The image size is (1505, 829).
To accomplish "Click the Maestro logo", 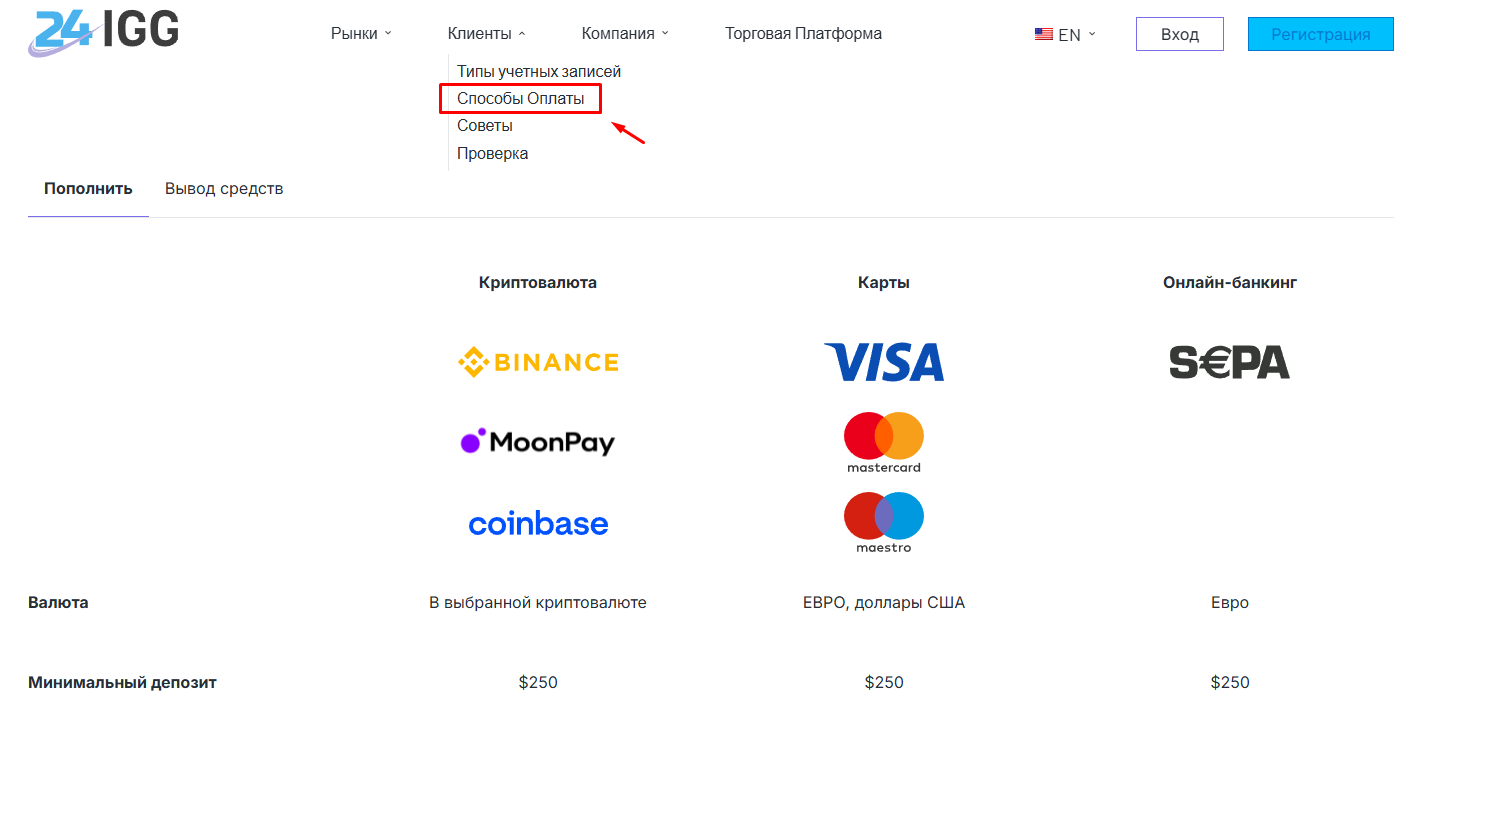I will tap(884, 522).
